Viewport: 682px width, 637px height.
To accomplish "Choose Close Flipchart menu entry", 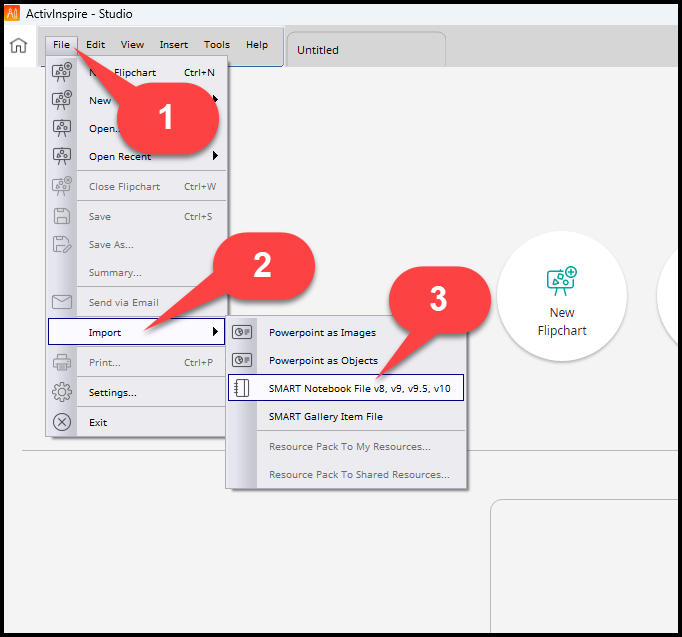I will [x=137, y=187].
